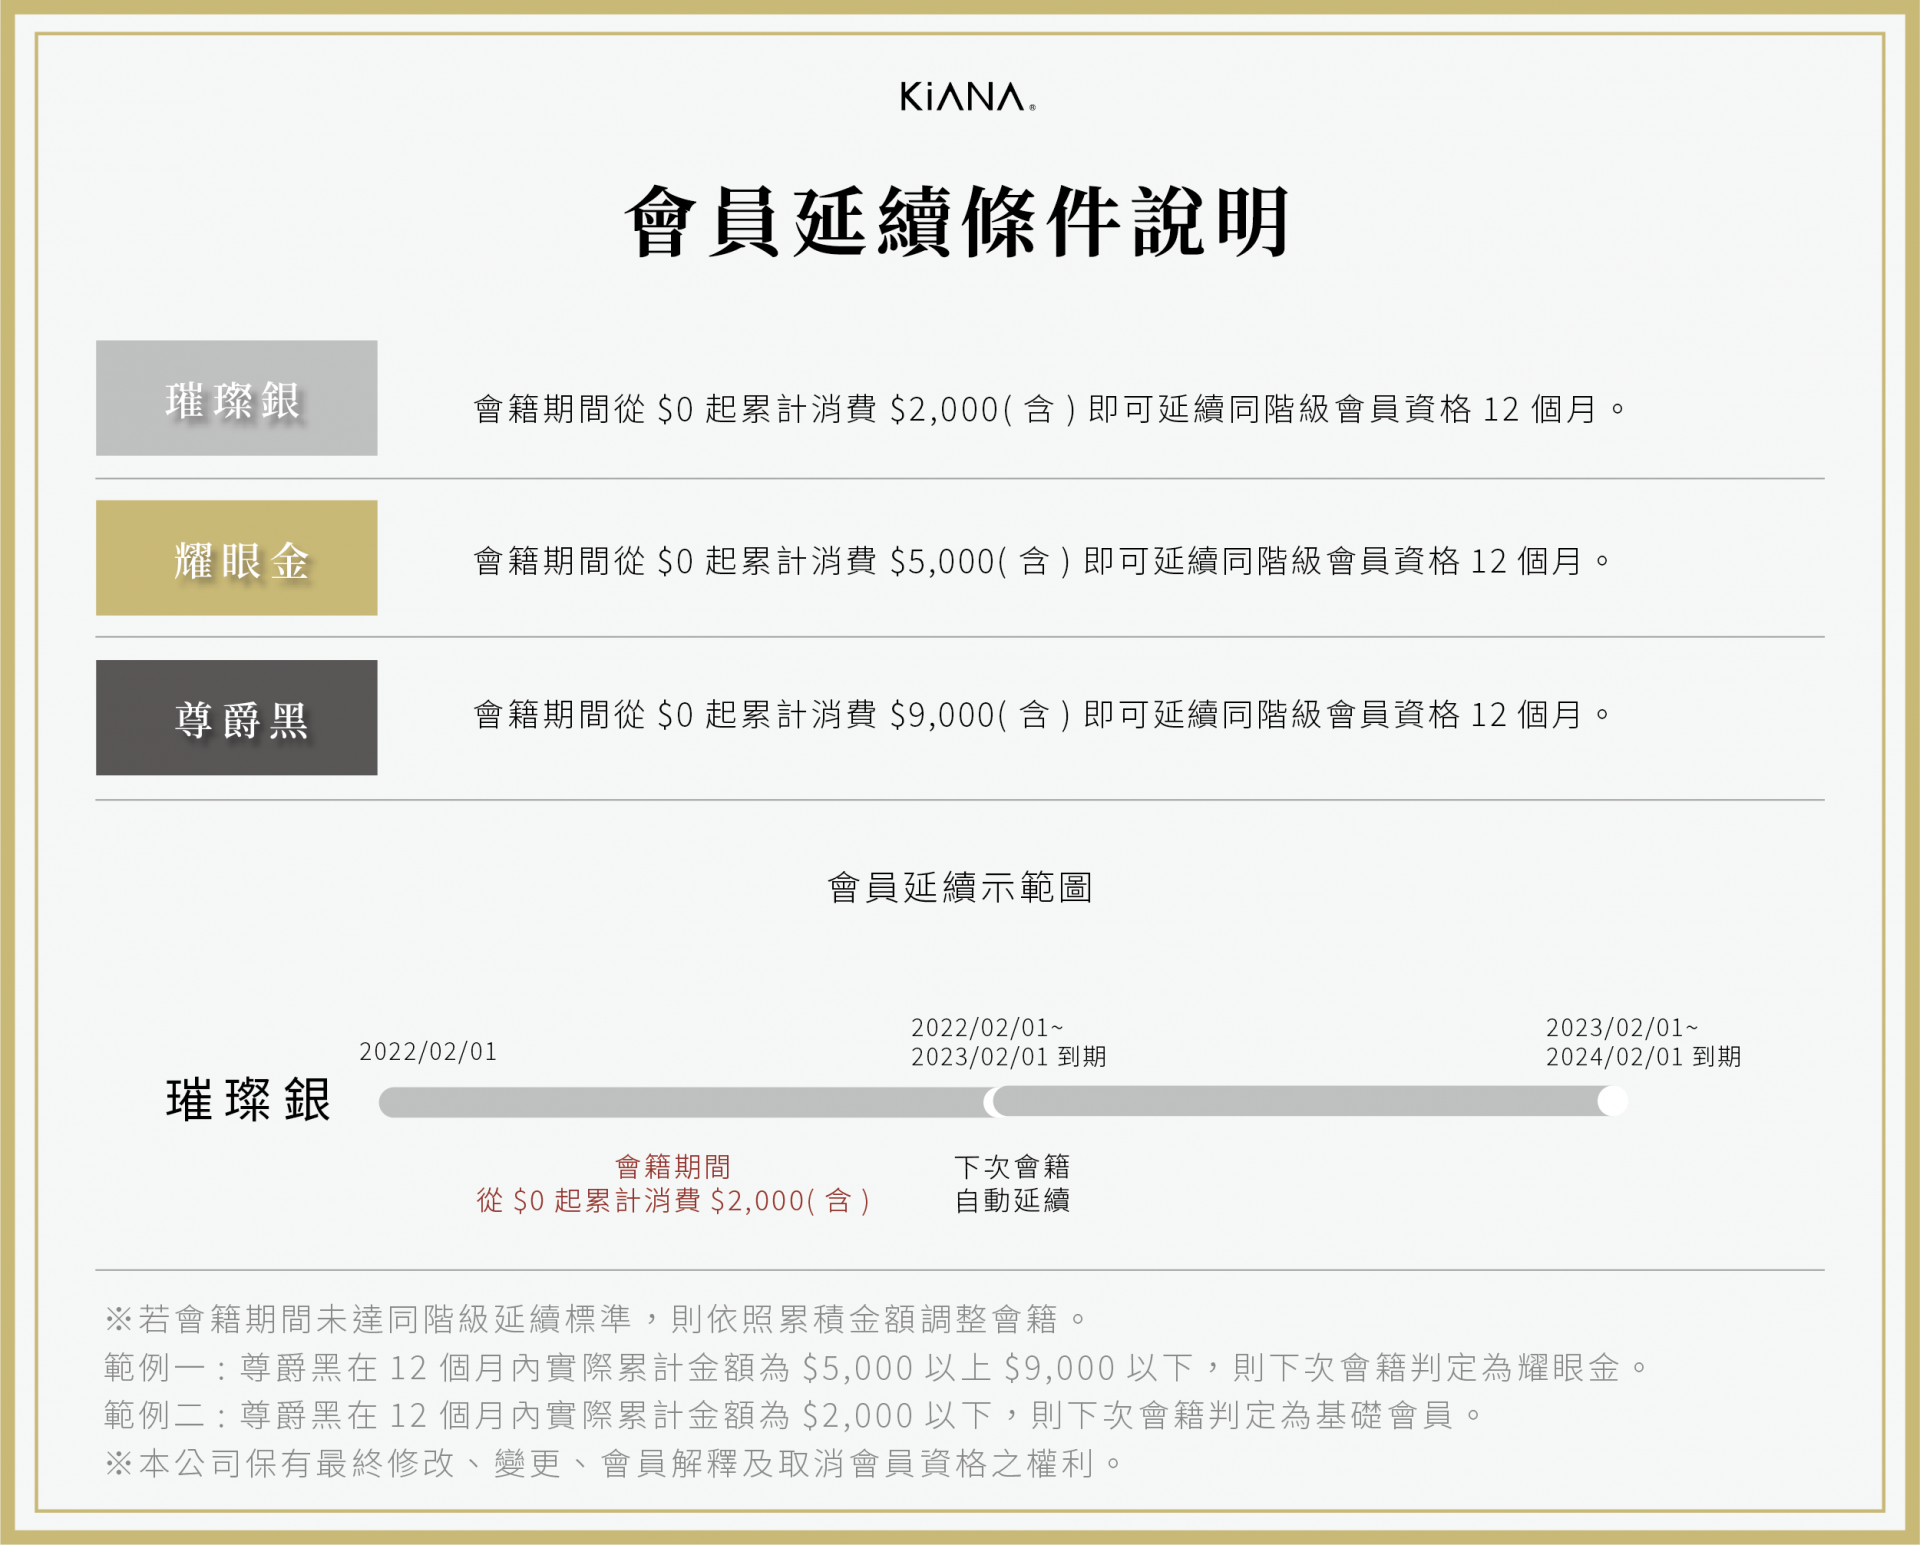
Task: Select the dark 尊爵黑 tier badge
Action: [237, 717]
